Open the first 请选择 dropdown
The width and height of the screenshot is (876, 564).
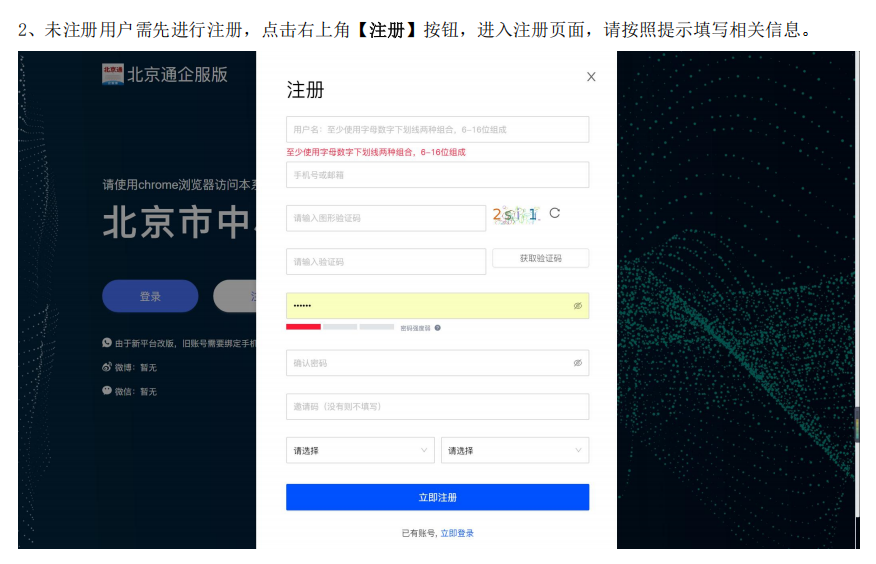(360, 450)
